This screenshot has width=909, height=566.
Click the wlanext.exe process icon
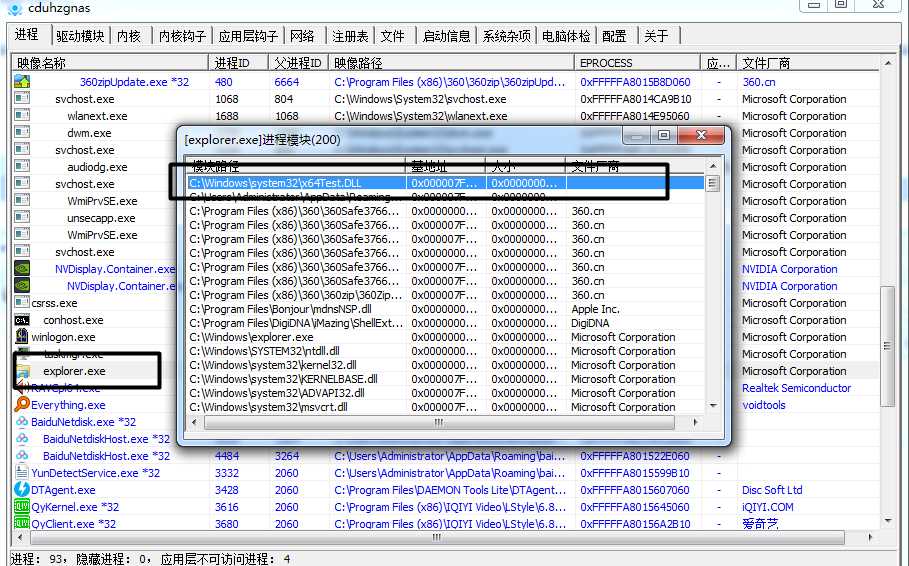pyautogui.click(x=22, y=115)
